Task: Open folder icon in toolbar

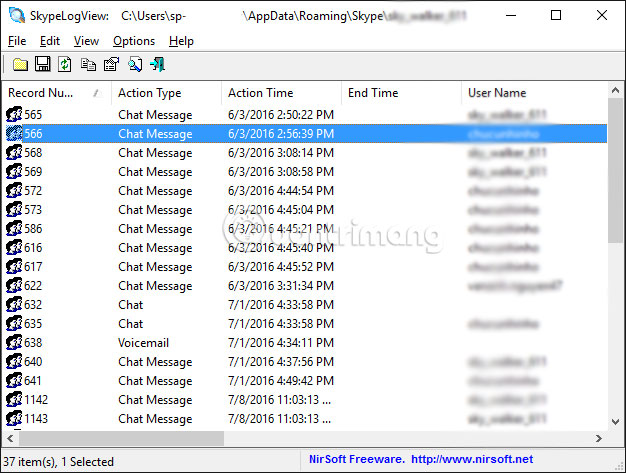Action: [x=20, y=64]
